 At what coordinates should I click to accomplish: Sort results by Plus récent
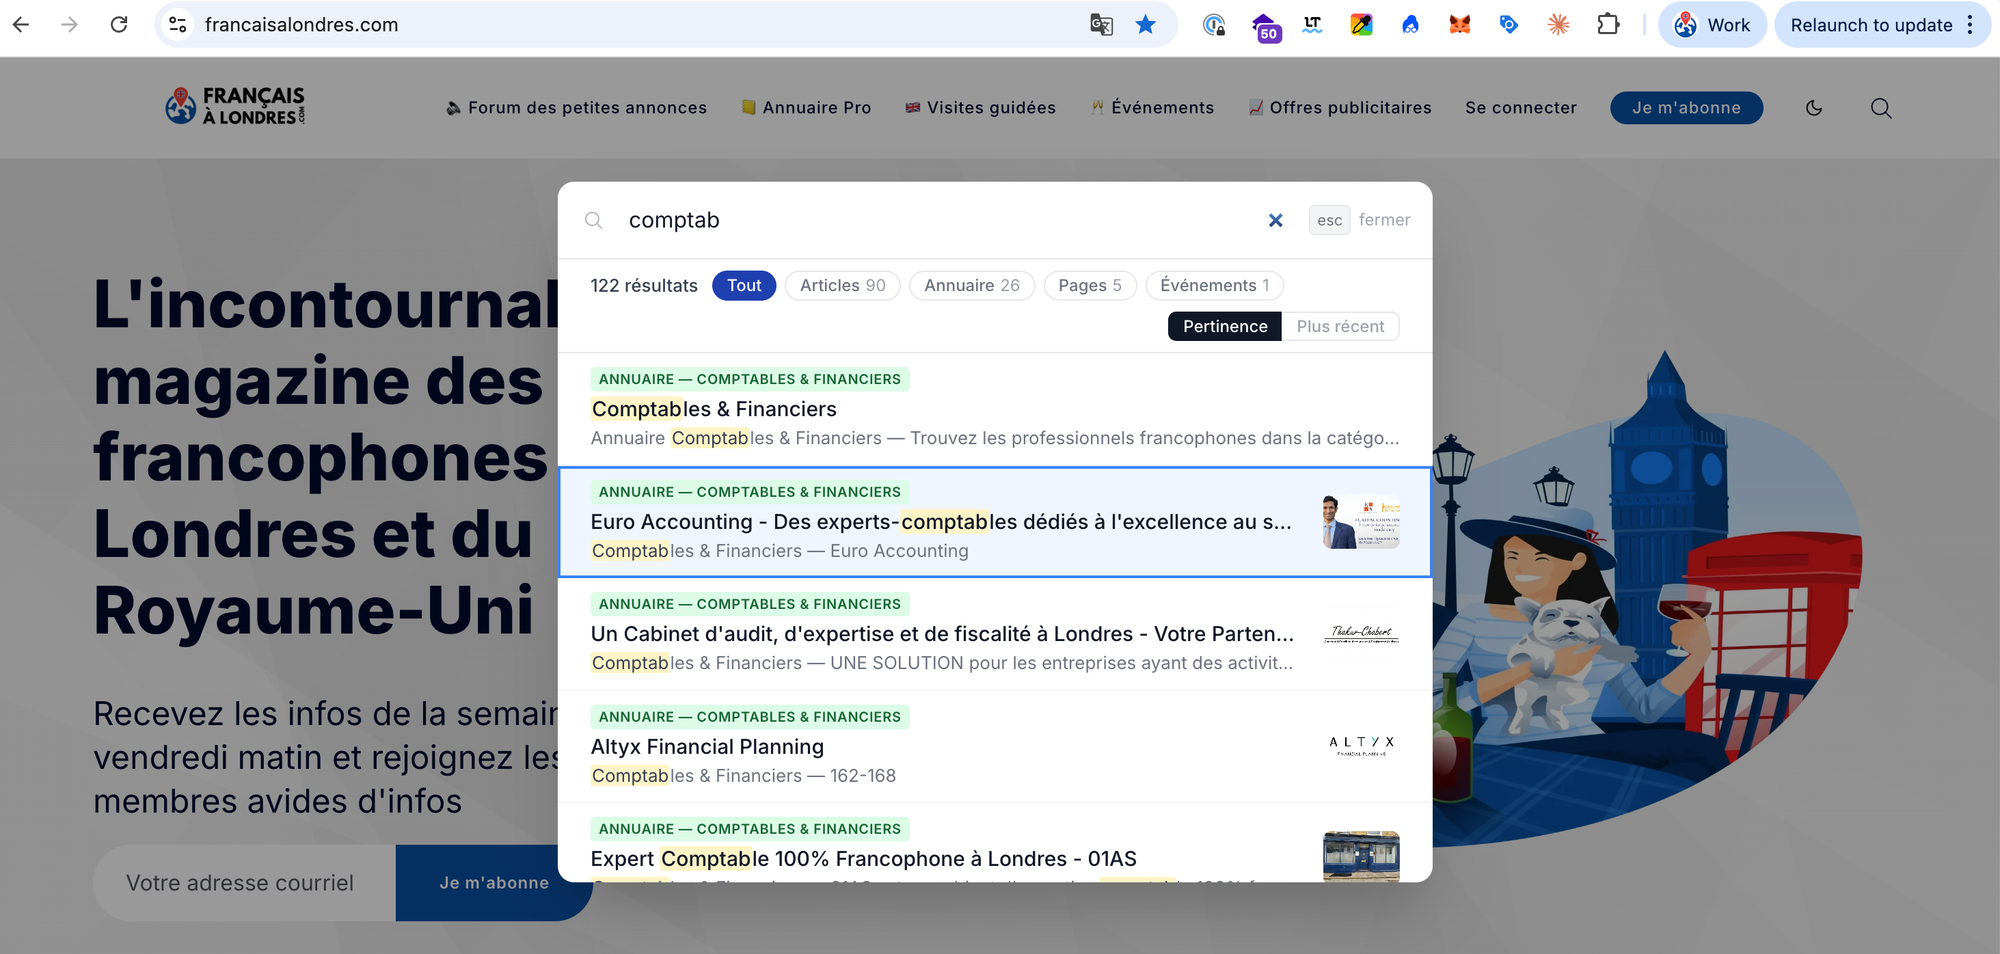click(1340, 326)
